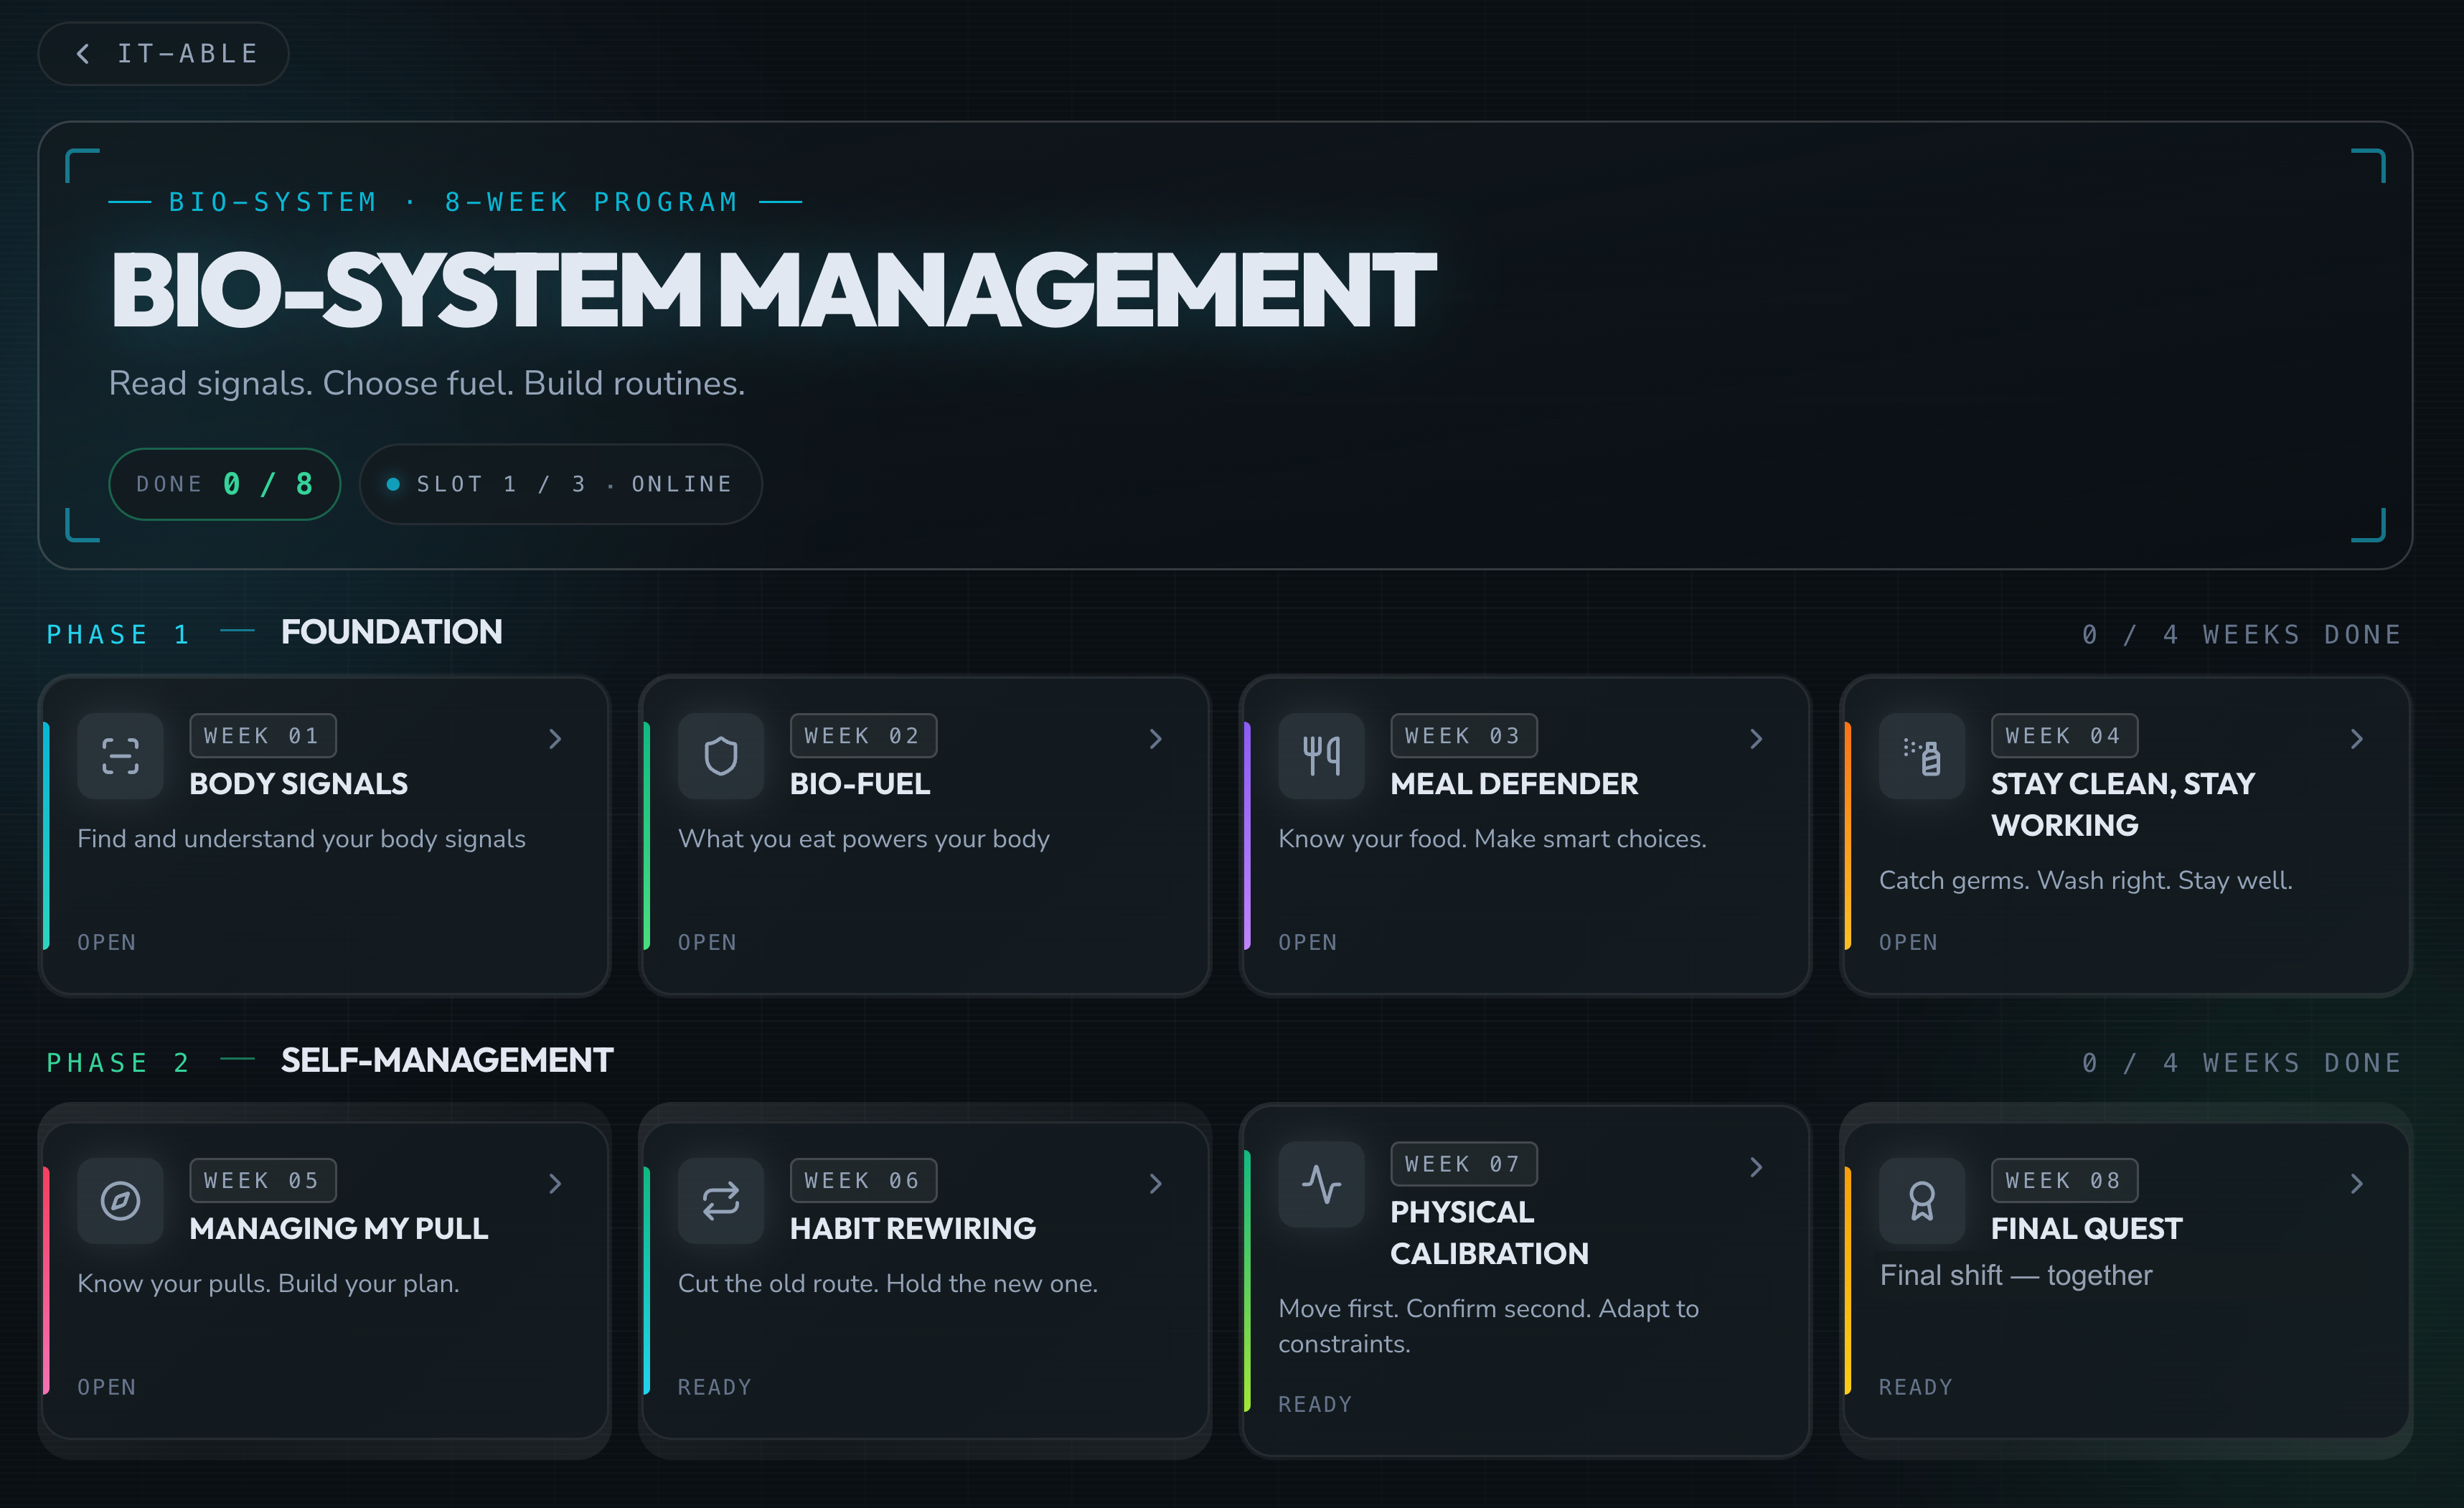This screenshot has width=2464, height=1508.
Task: Click 'Know your food. Make smart choices.' text
Action: (1492, 838)
